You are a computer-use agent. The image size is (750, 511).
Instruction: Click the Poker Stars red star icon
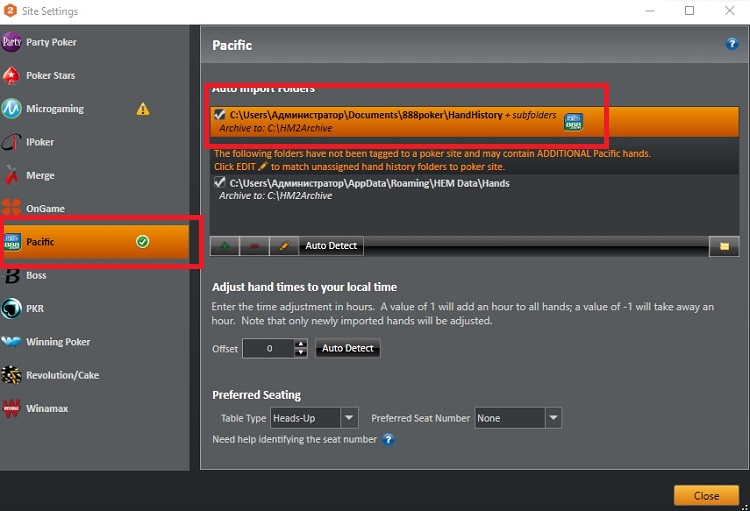(x=11, y=76)
